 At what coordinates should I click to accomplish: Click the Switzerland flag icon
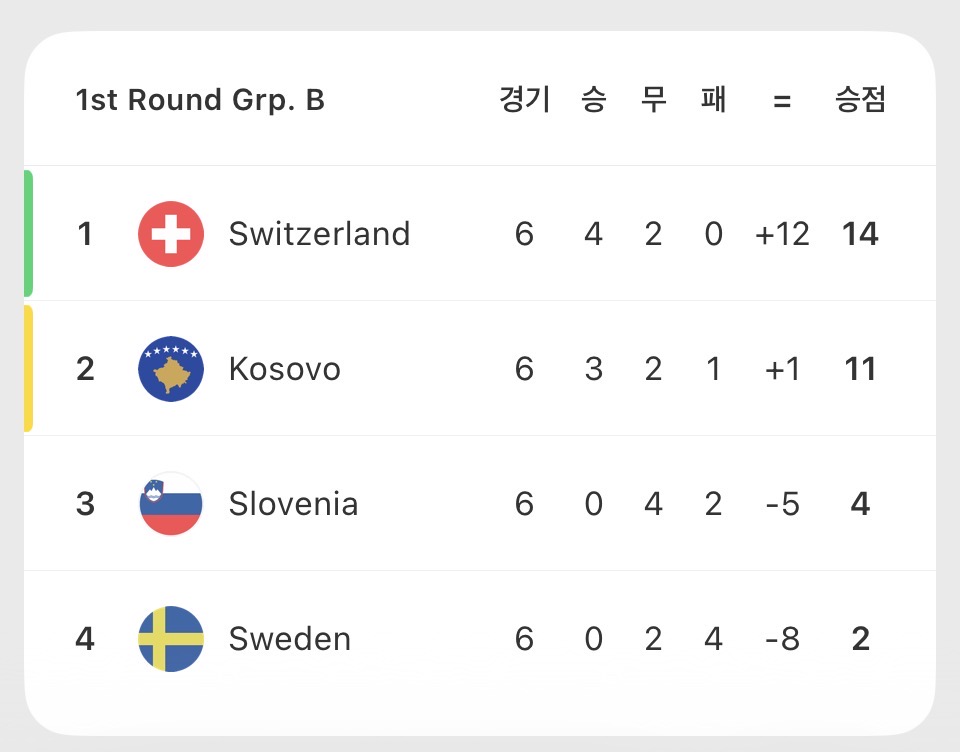[x=171, y=234]
